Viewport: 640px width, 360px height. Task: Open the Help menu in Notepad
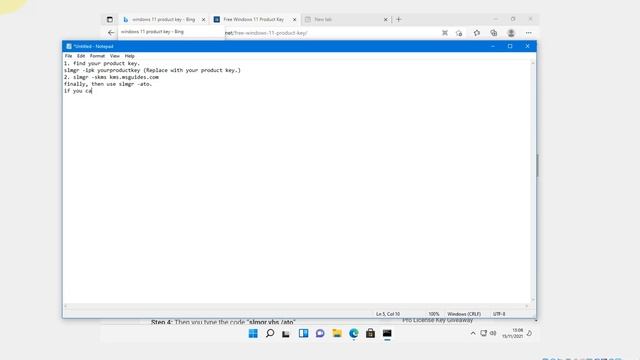129,56
